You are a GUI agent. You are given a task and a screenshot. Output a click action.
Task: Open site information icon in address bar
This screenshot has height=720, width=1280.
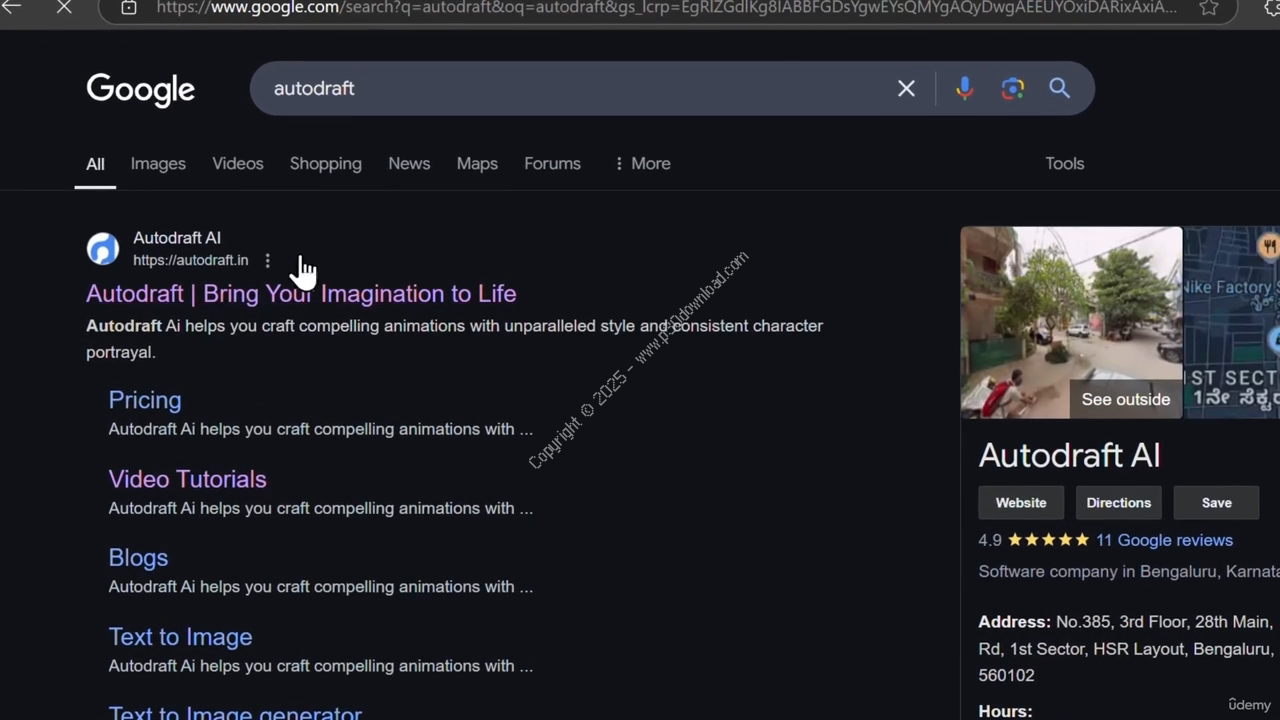point(129,8)
